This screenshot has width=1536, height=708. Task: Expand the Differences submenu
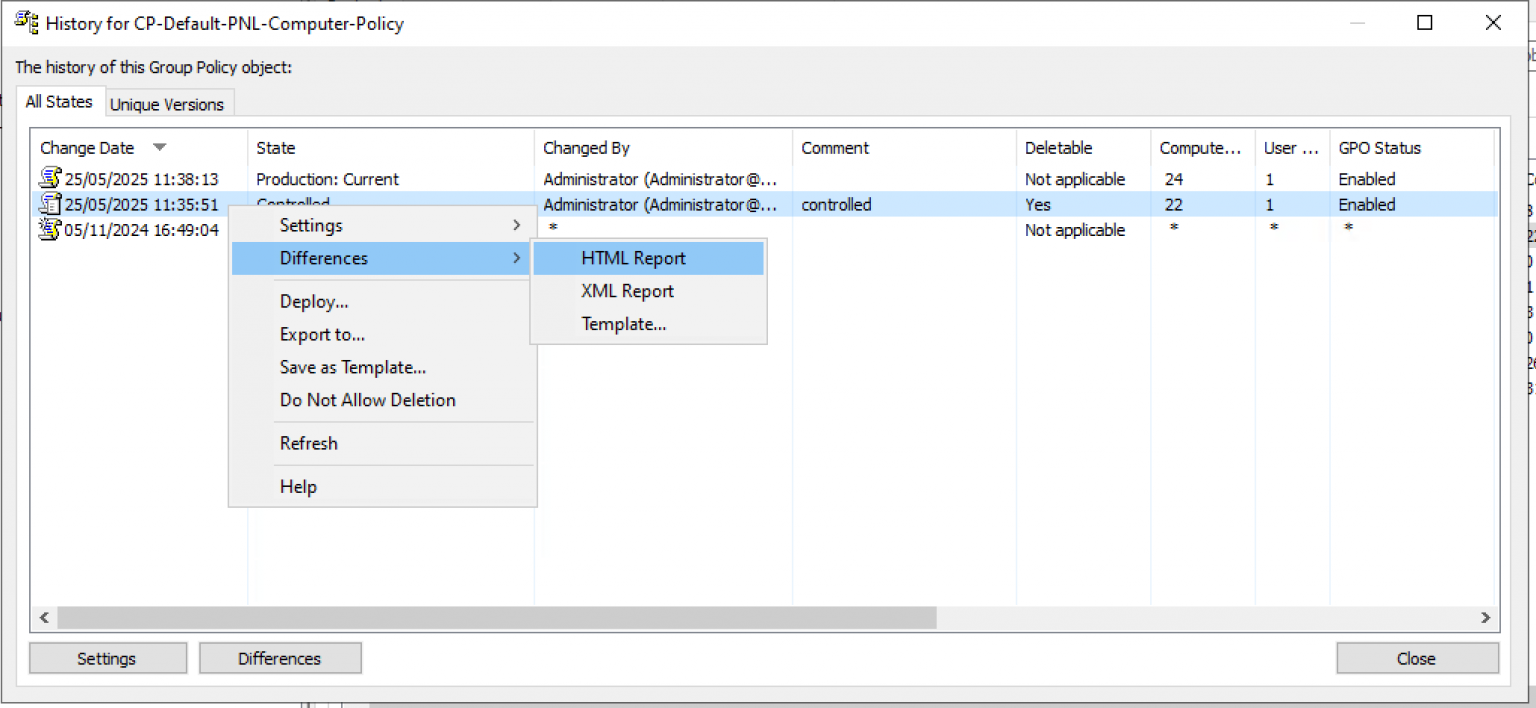[x=323, y=258]
